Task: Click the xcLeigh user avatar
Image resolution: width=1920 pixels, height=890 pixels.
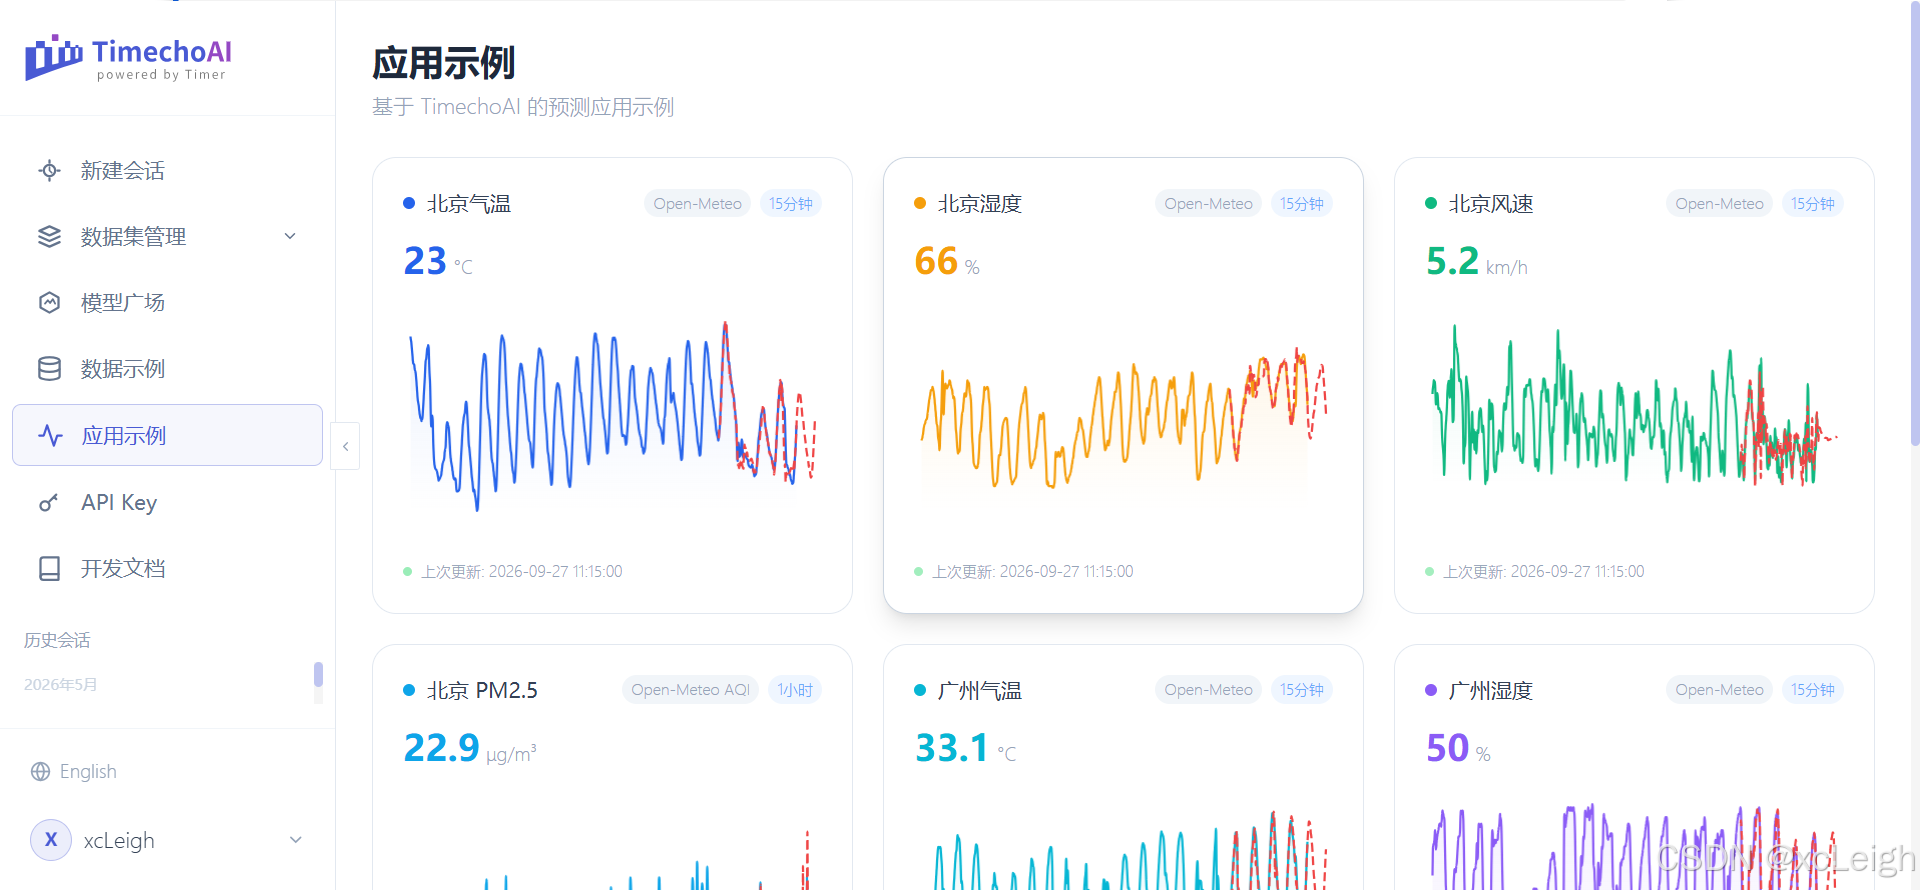Action: tap(51, 840)
